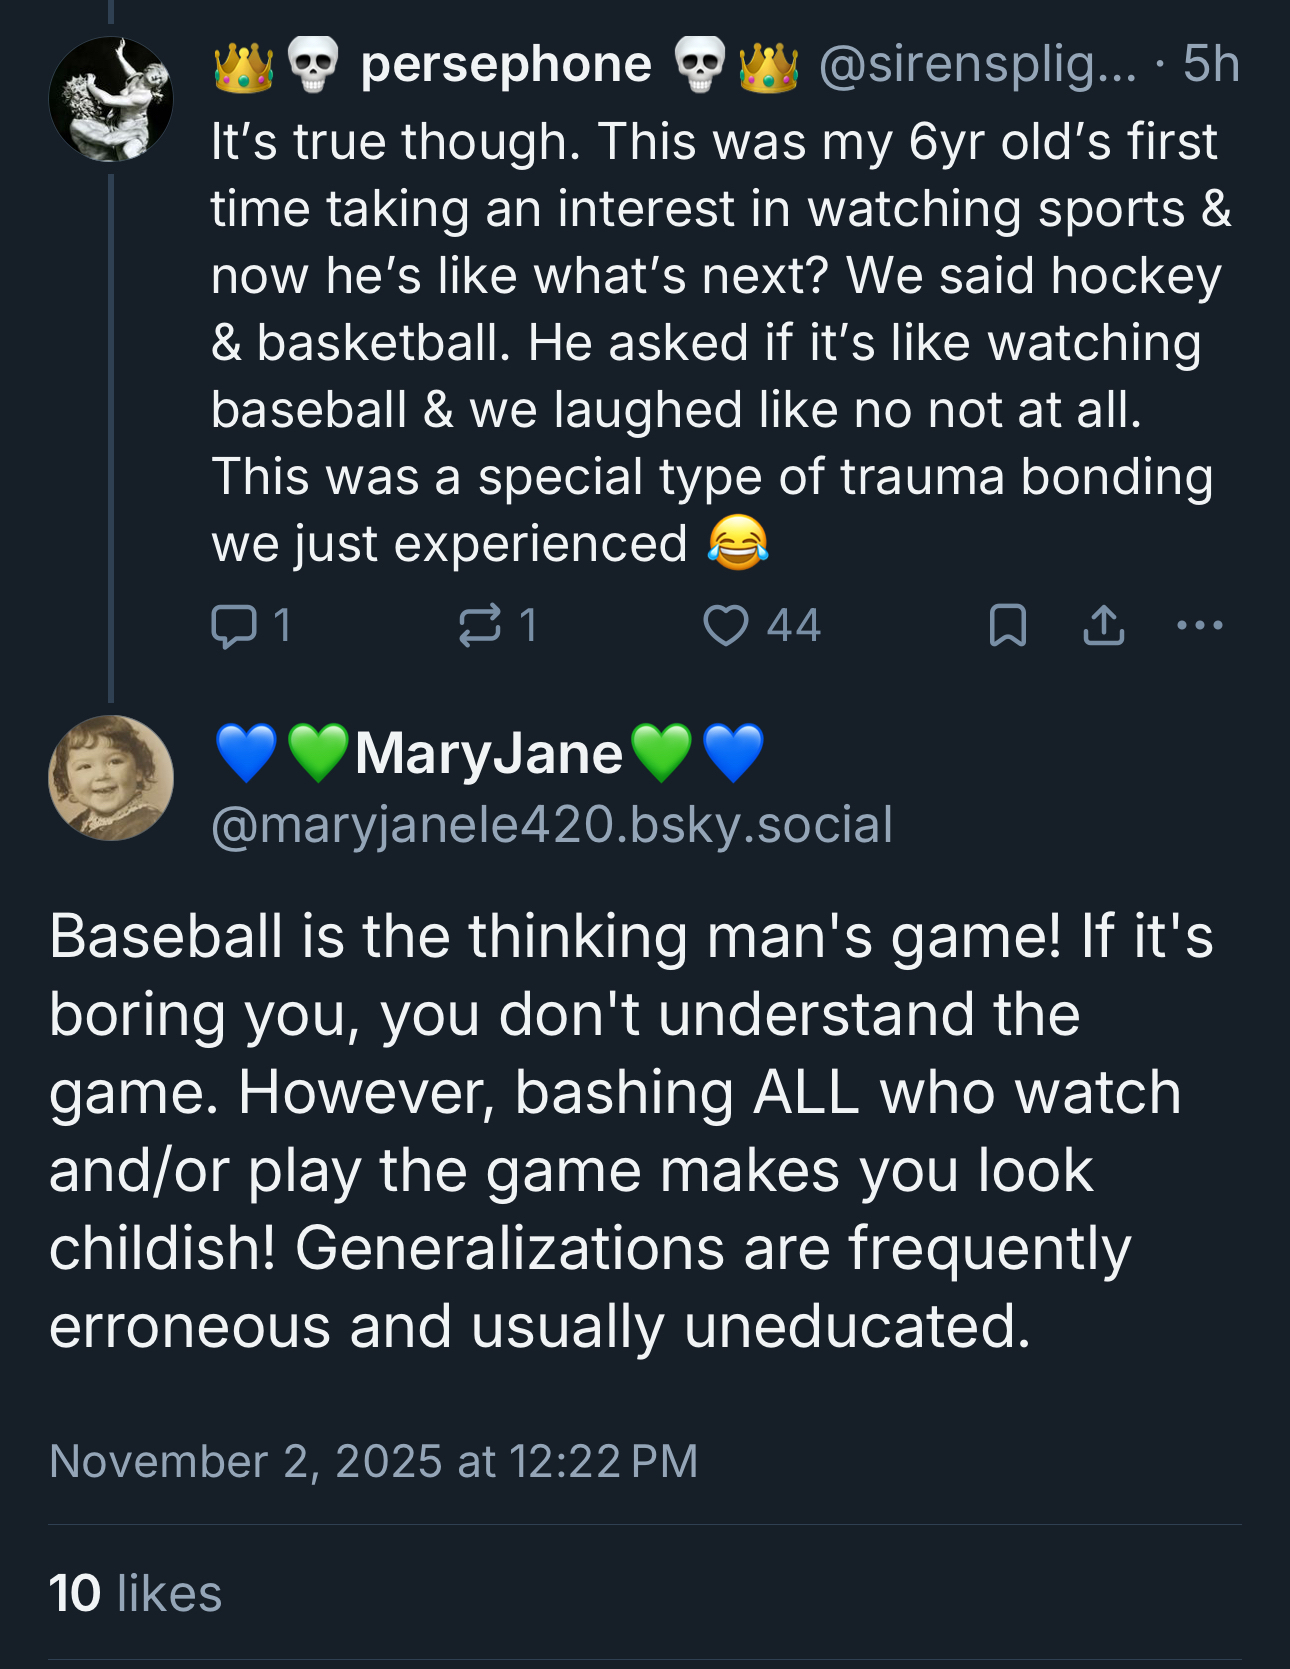1290x1669 pixels.
Task: Click the skull emoji before persephone's name
Action: click(313, 64)
